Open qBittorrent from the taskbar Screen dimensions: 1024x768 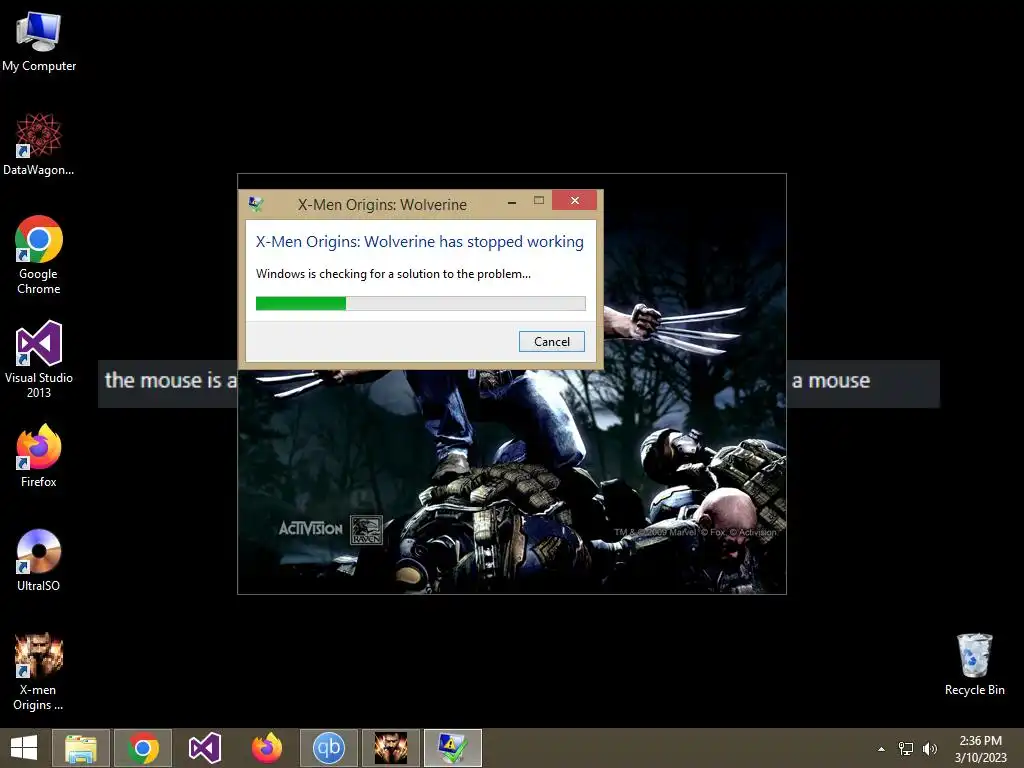(x=328, y=748)
